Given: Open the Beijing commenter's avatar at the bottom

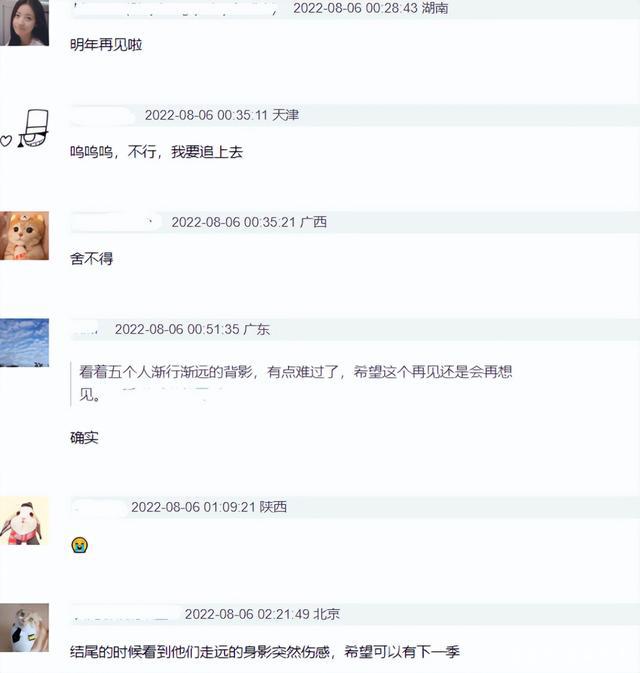Looking at the screenshot, I should pos(24,628).
